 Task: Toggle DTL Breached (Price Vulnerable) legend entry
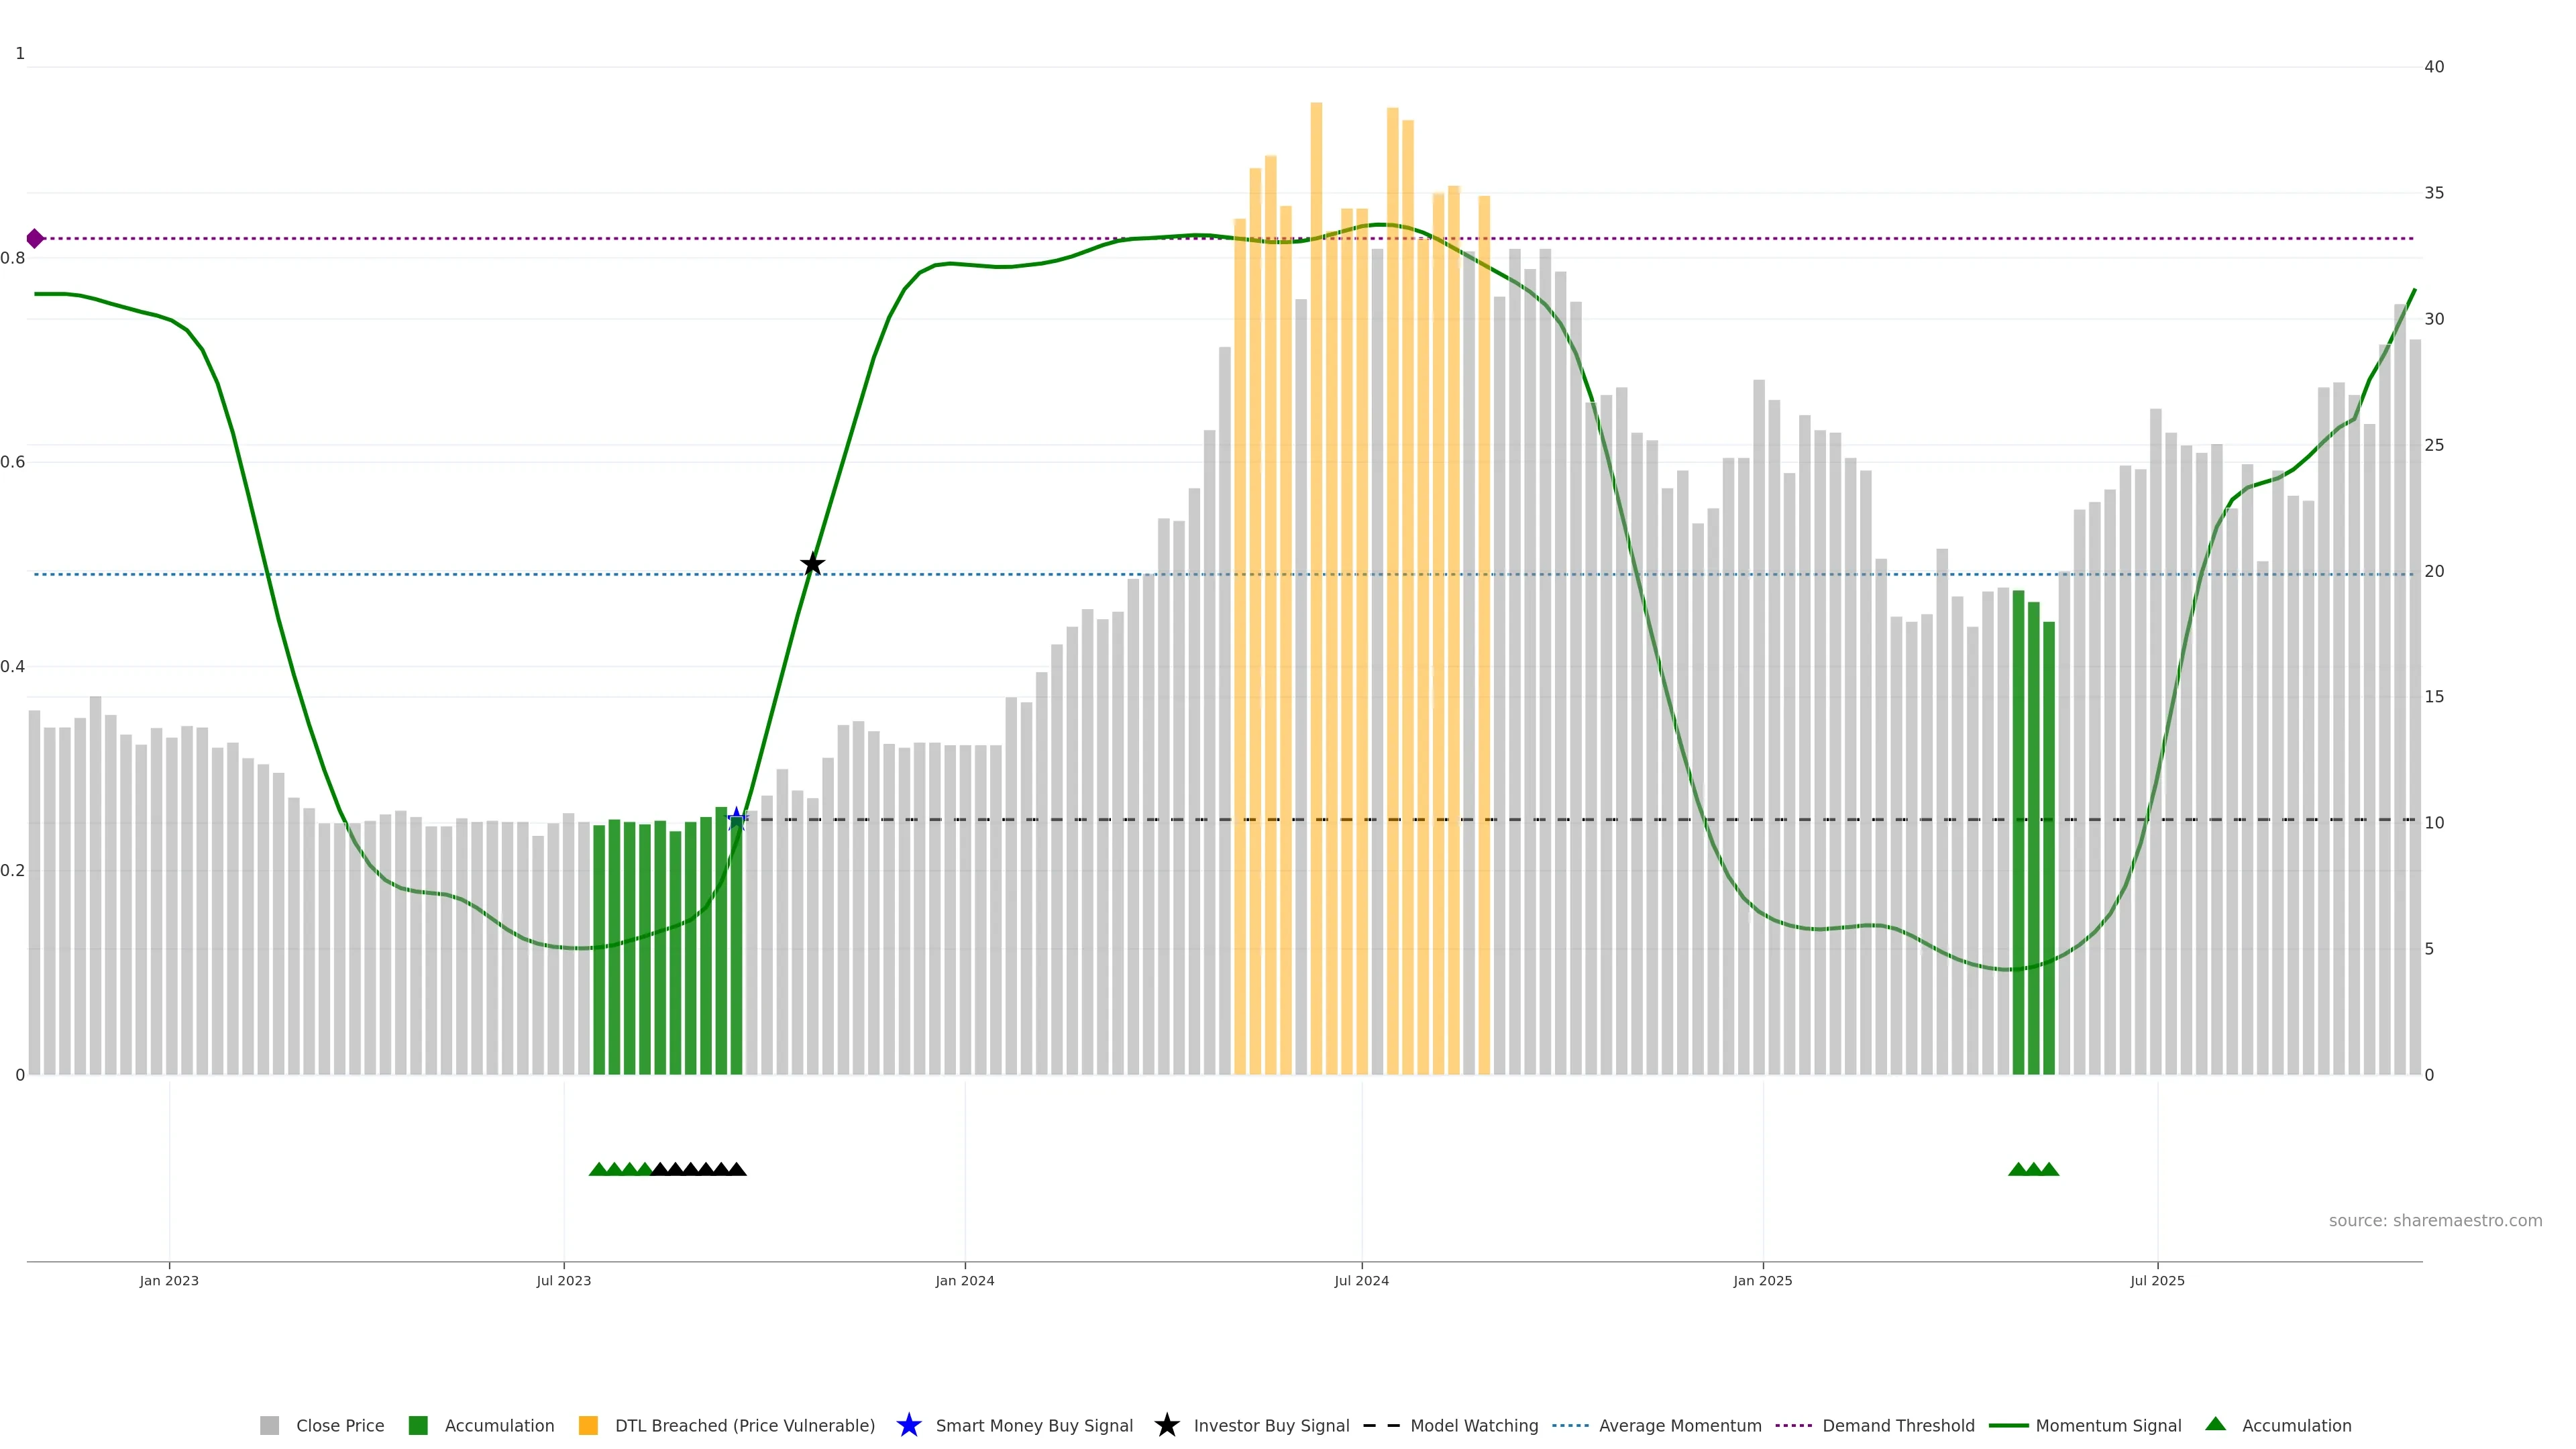coord(744,1426)
